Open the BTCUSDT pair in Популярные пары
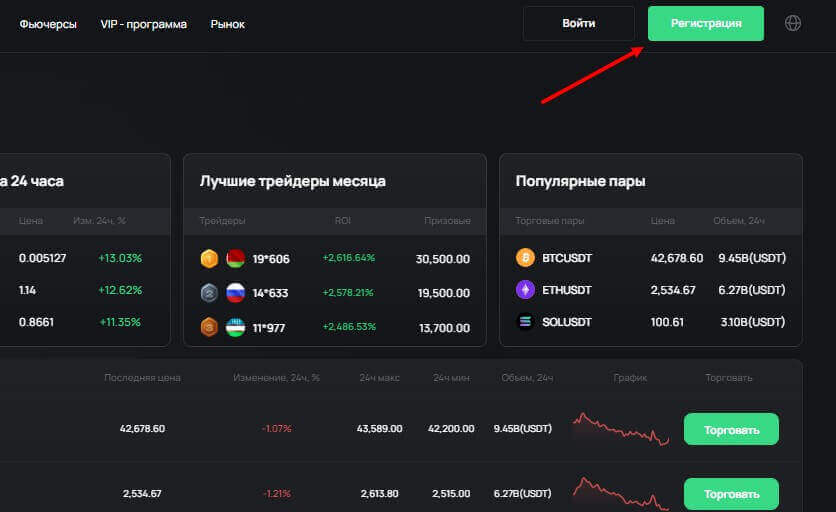 pyautogui.click(x=567, y=258)
